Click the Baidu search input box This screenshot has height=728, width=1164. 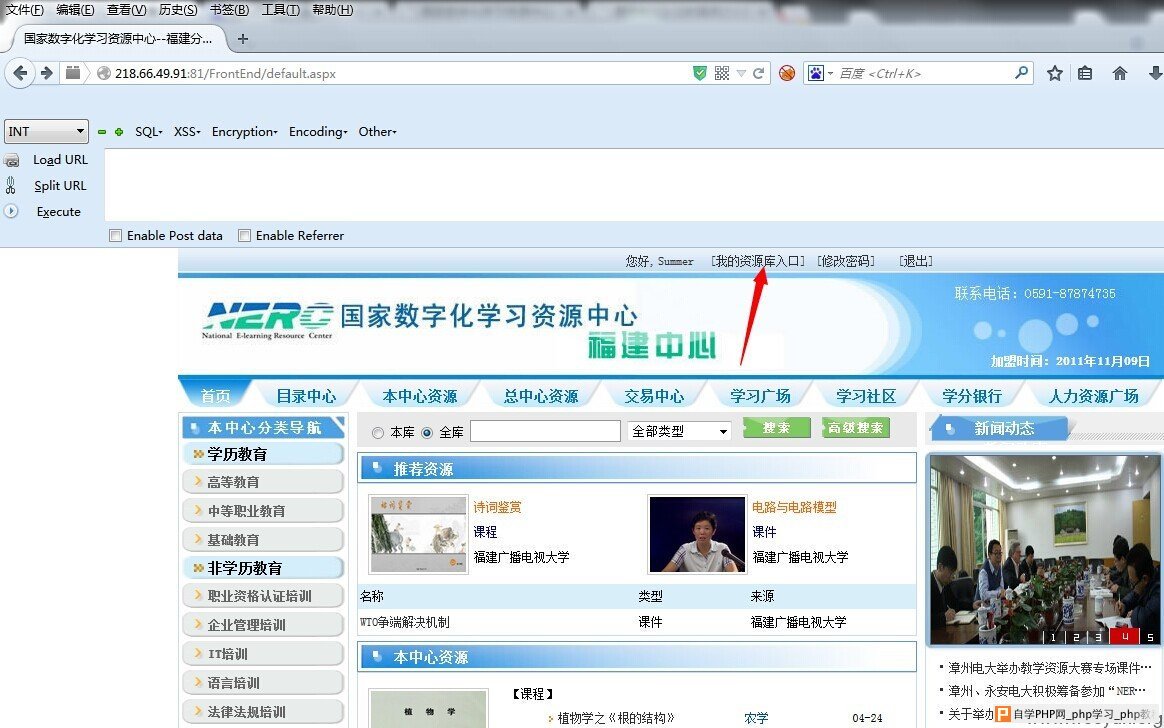[x=924, y=73]
